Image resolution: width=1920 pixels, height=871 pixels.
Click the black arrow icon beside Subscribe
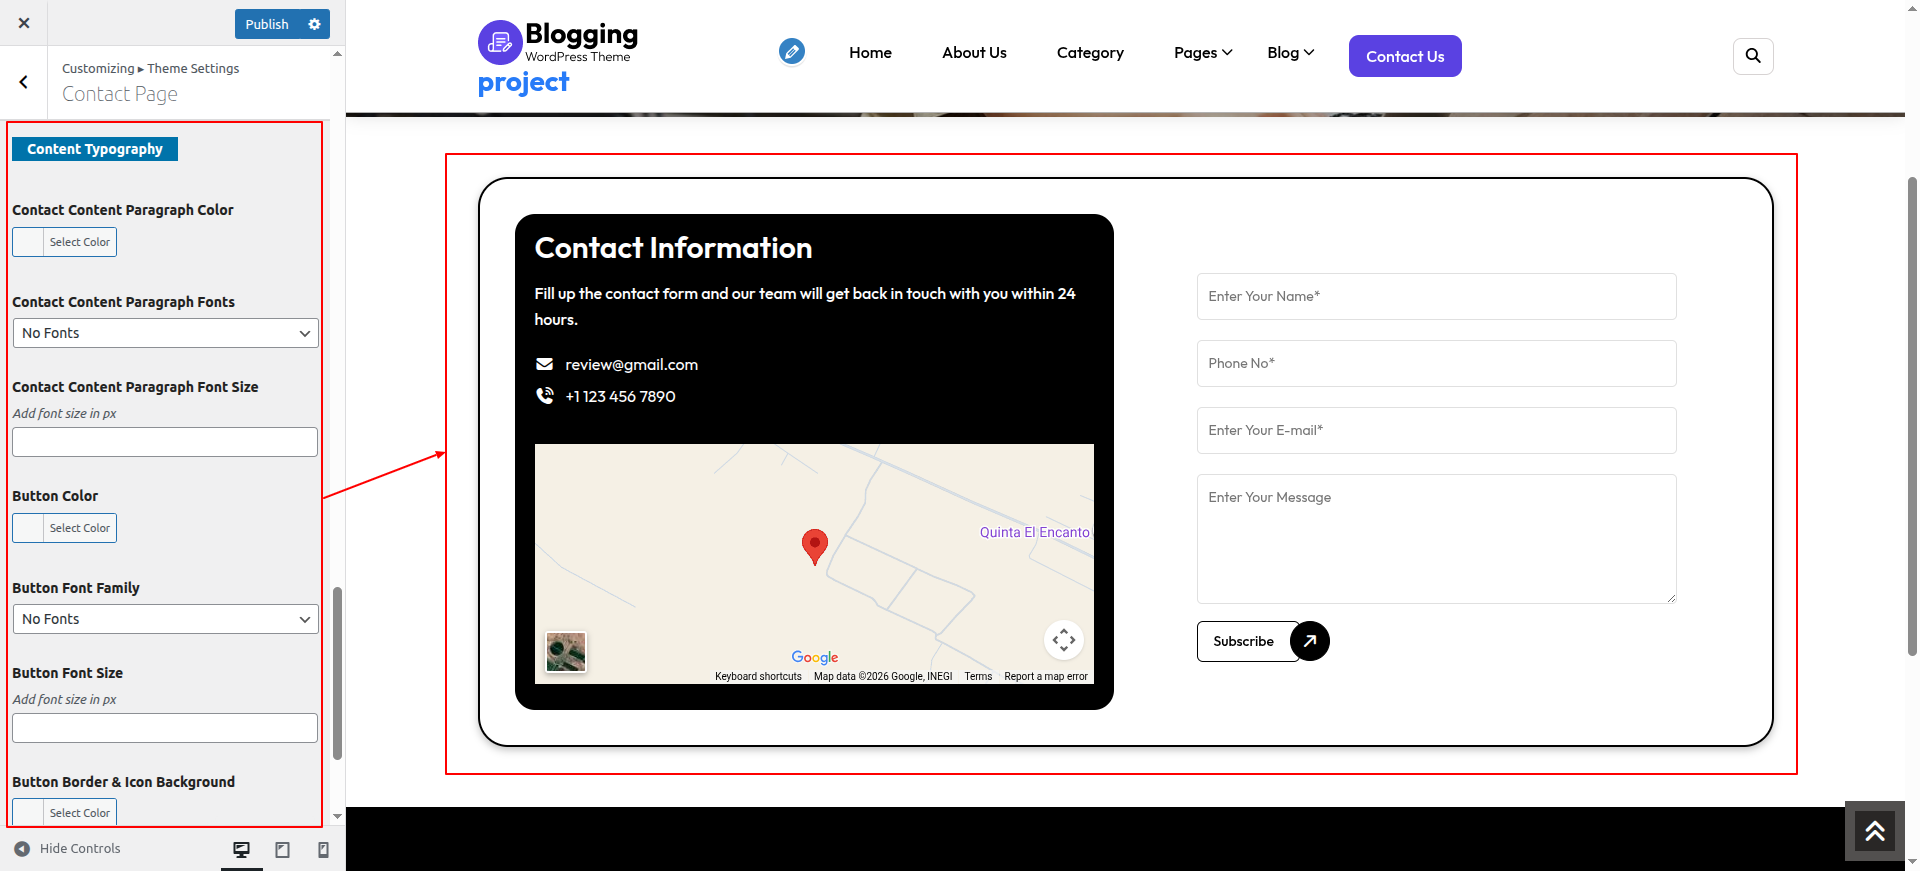point(1309,641)
